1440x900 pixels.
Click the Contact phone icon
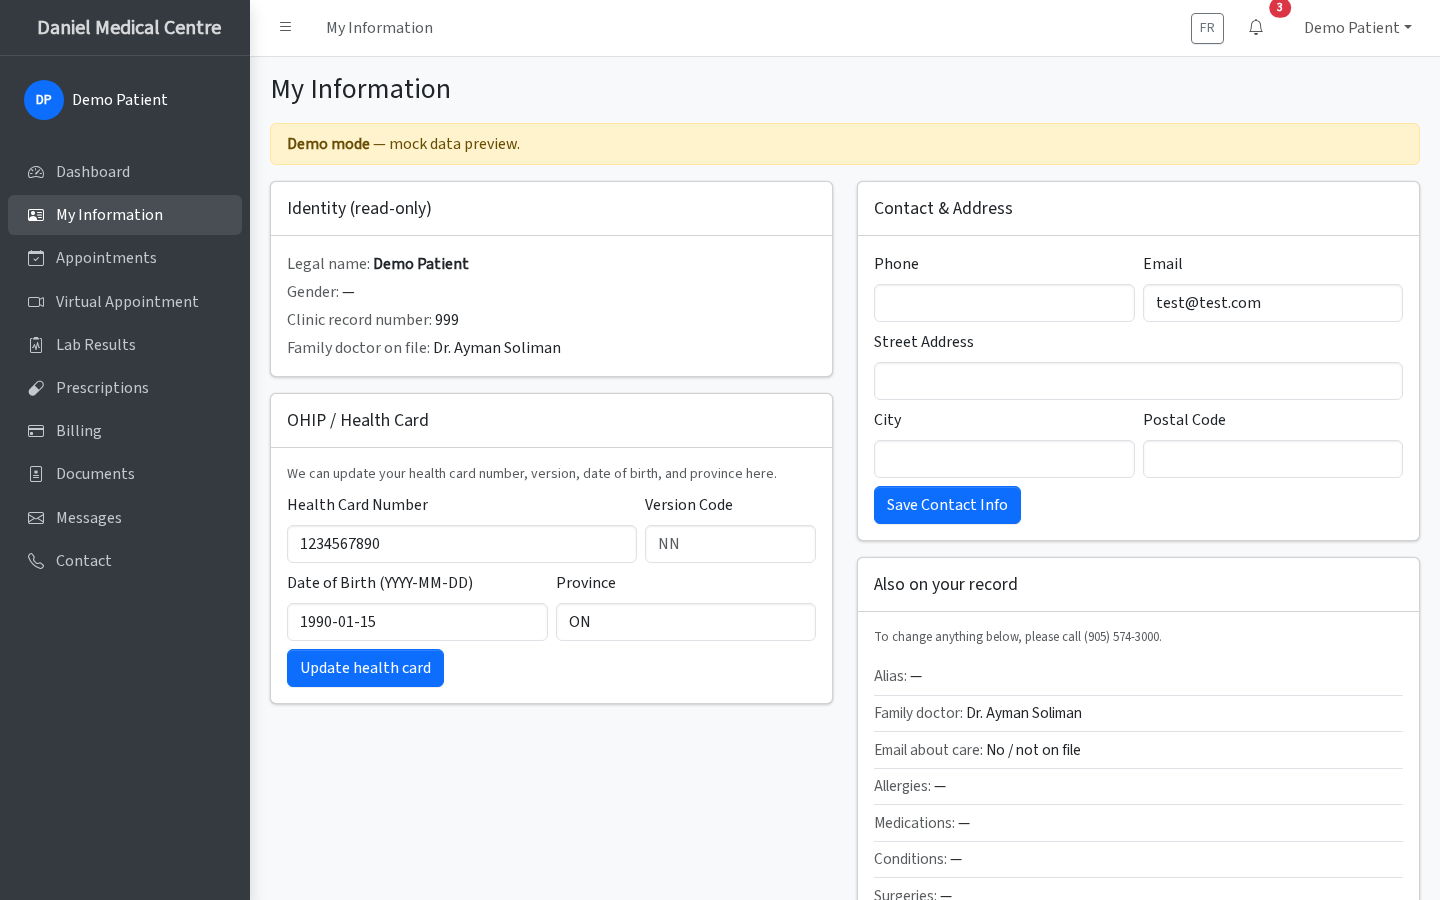pyautogui.click(x=36, y=561)
